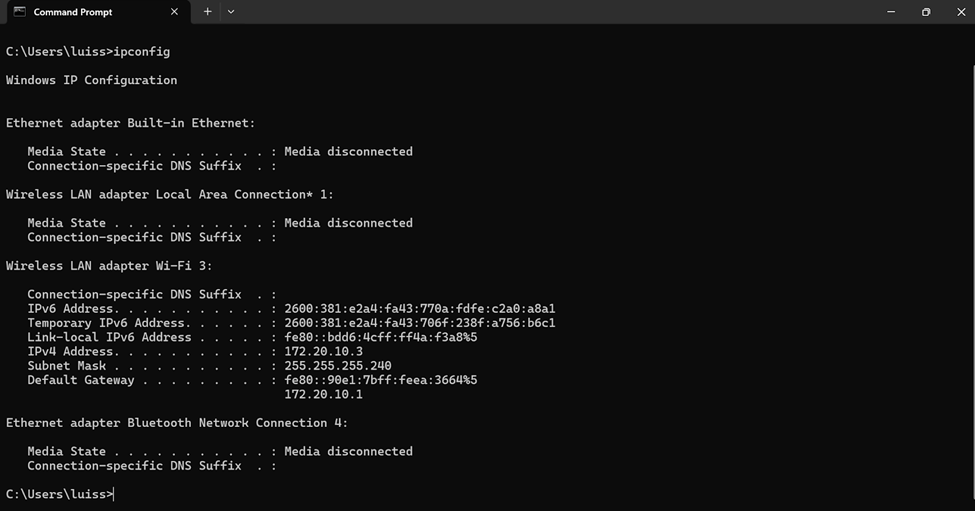Close the Command Prompt tab
Viewport: 975px width, 511px height.
174,12
